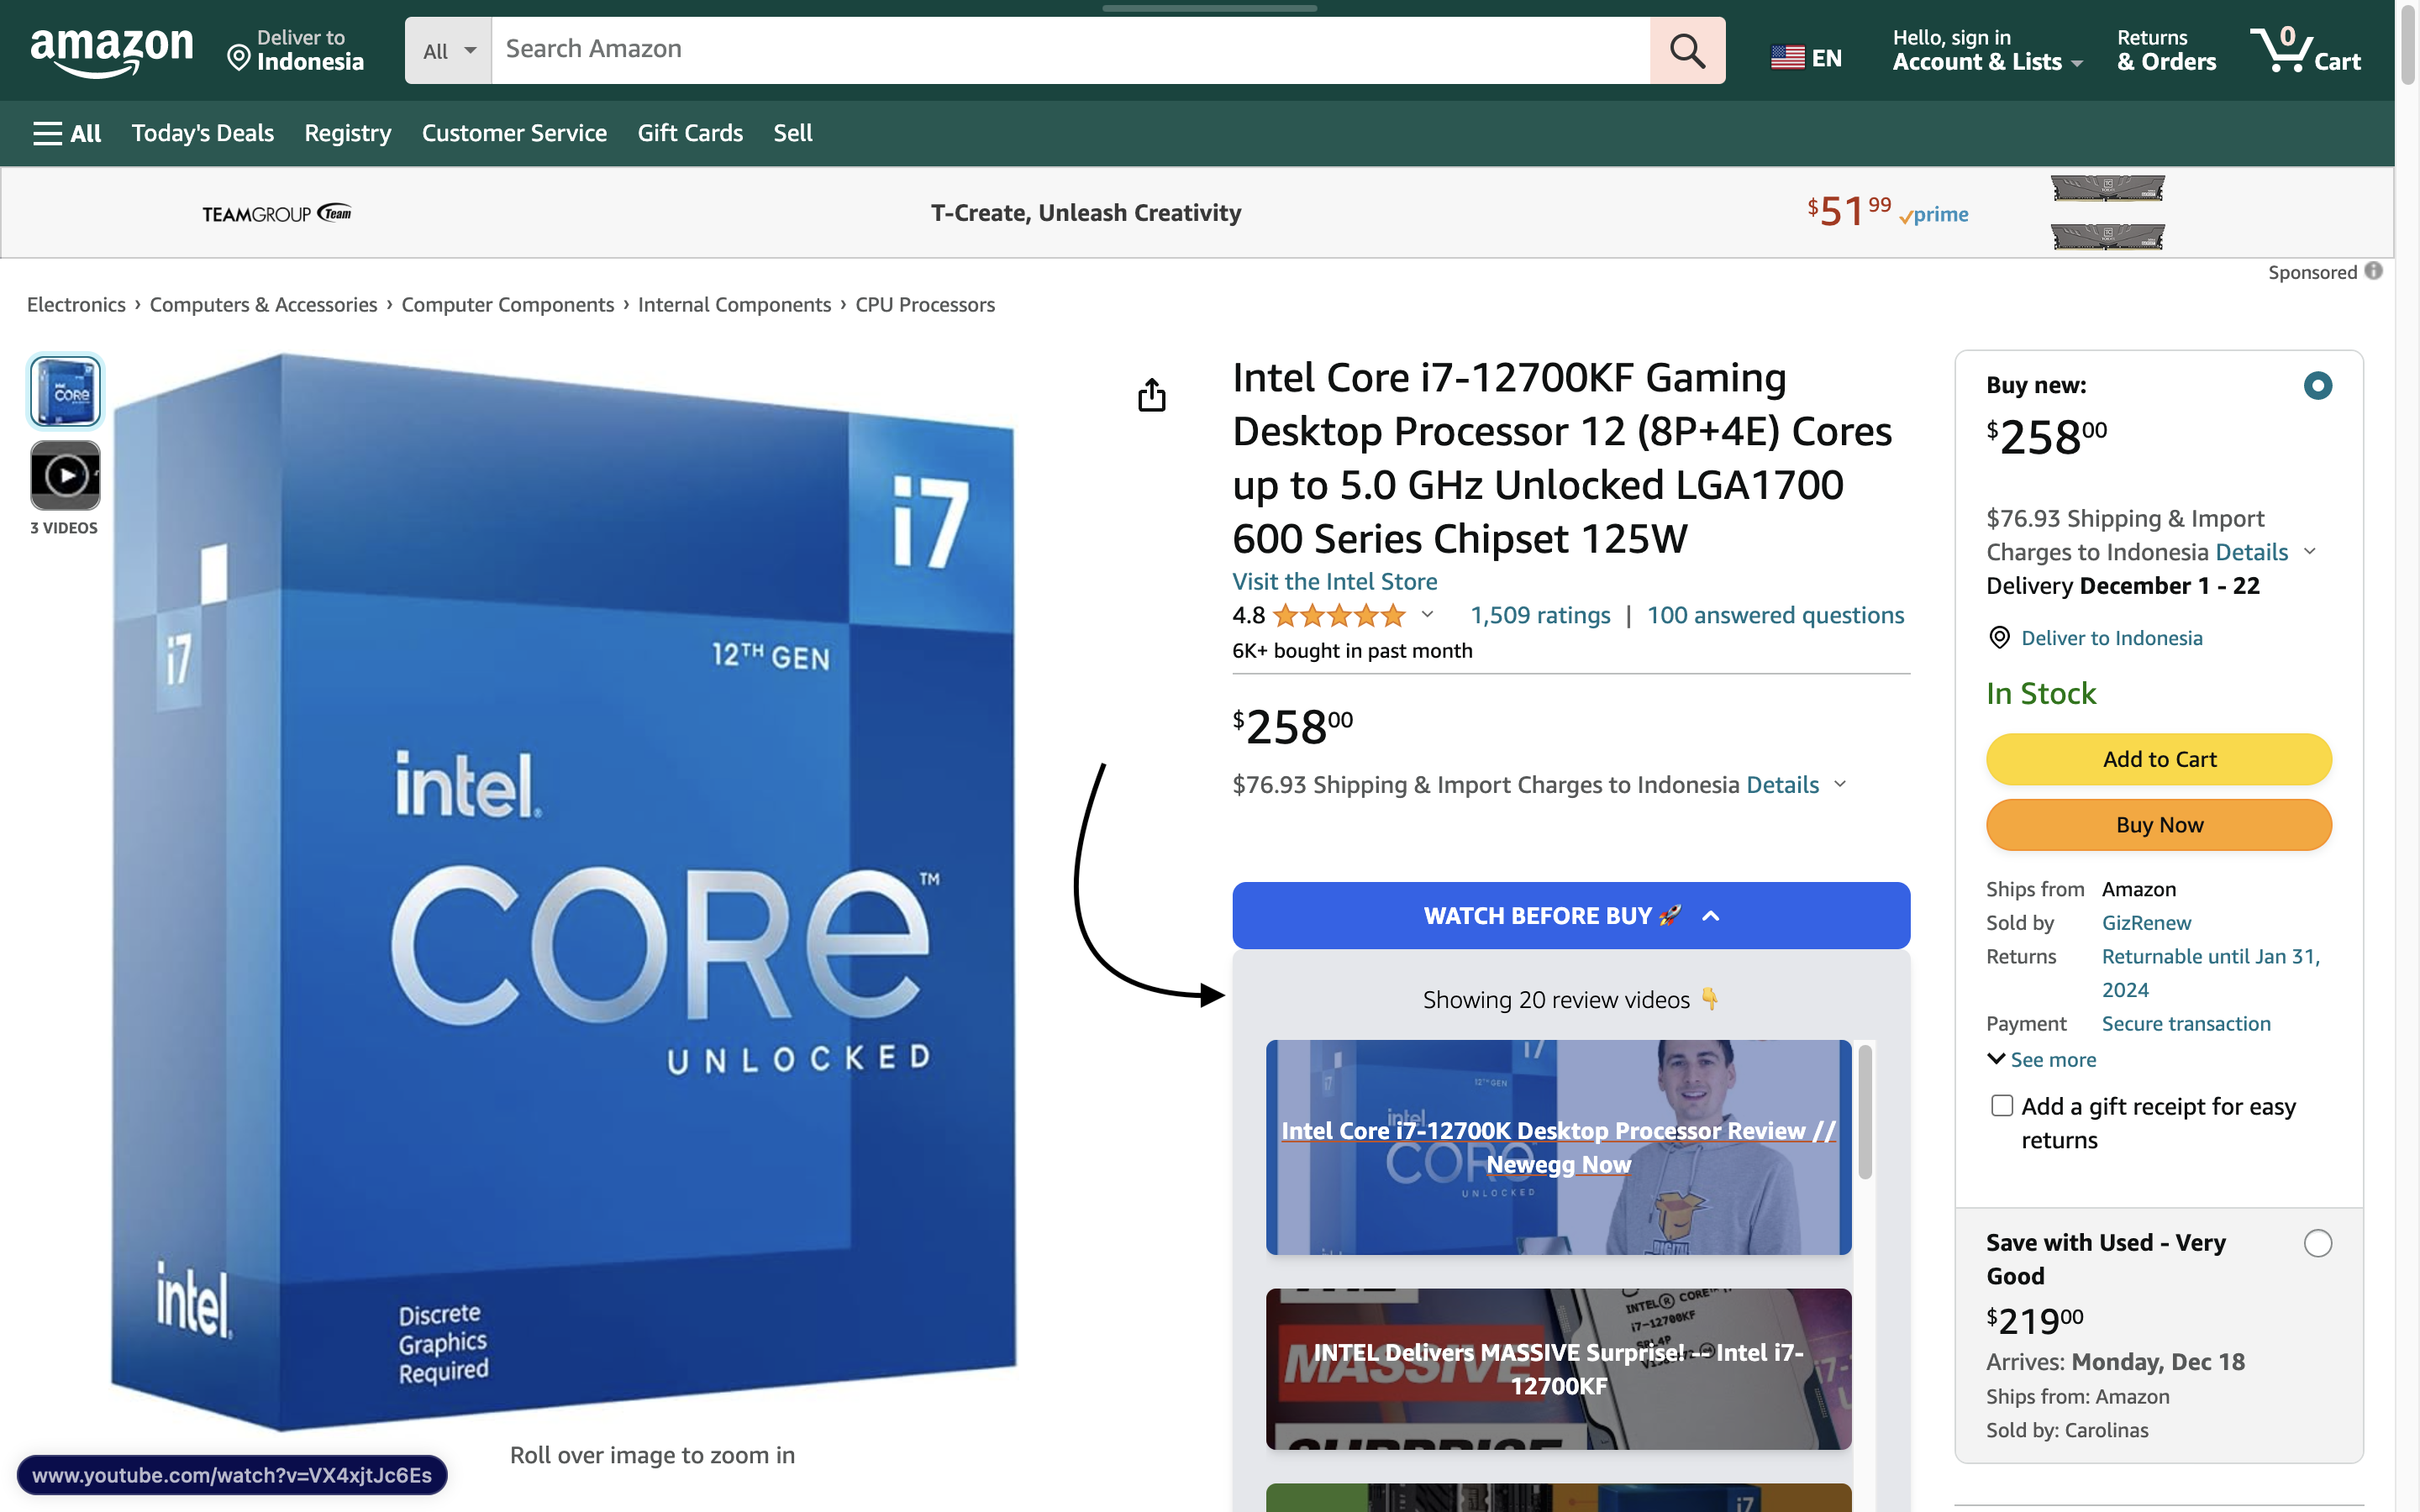
Task: Open the search category All dropdown
Action: tap(448, 50)
